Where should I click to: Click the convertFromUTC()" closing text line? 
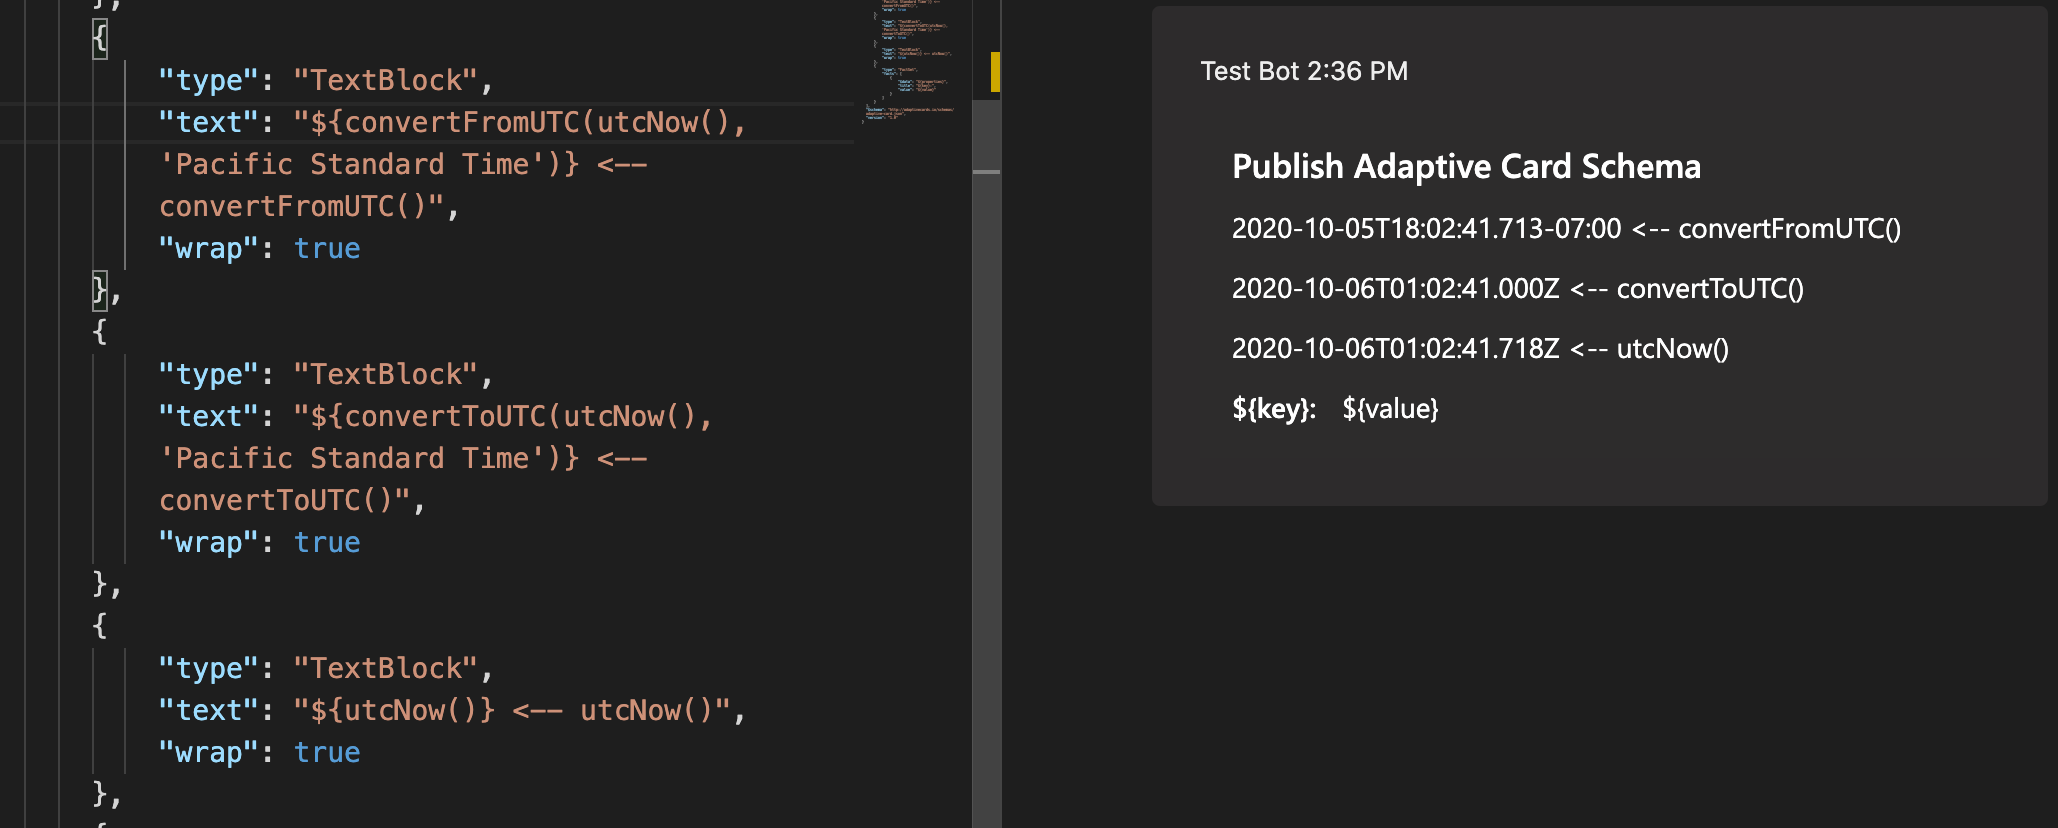(309, 206)
